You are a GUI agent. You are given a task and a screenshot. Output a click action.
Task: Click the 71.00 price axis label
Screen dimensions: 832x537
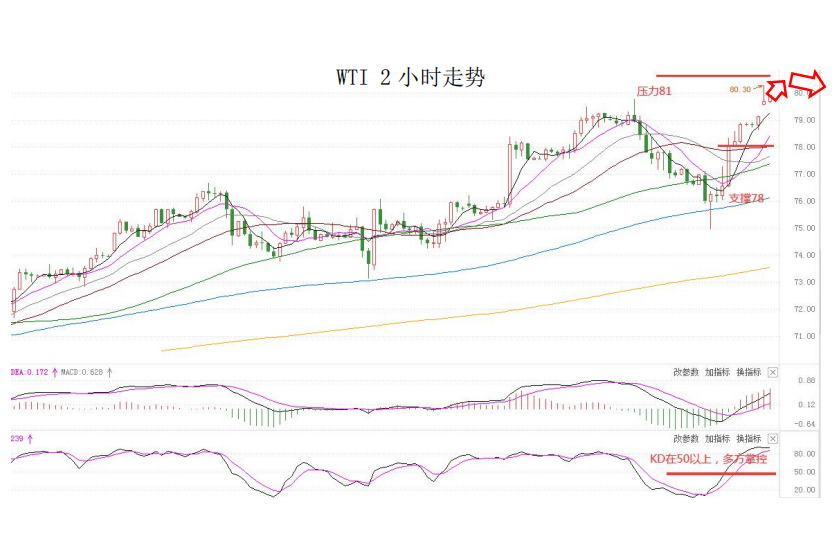804,336
